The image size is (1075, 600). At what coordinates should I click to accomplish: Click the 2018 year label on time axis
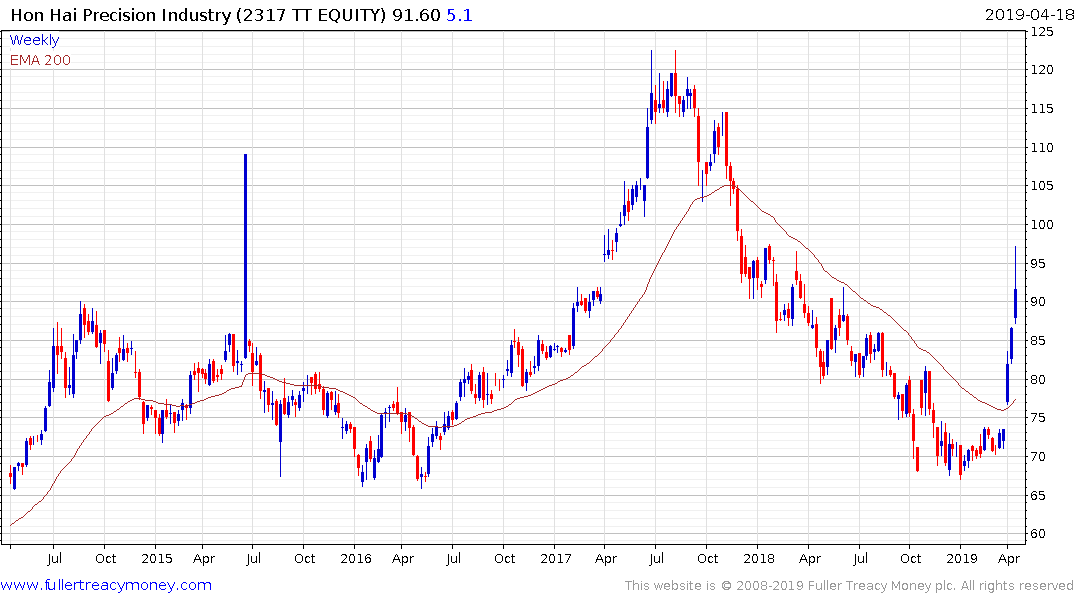(x=758, y=558)
